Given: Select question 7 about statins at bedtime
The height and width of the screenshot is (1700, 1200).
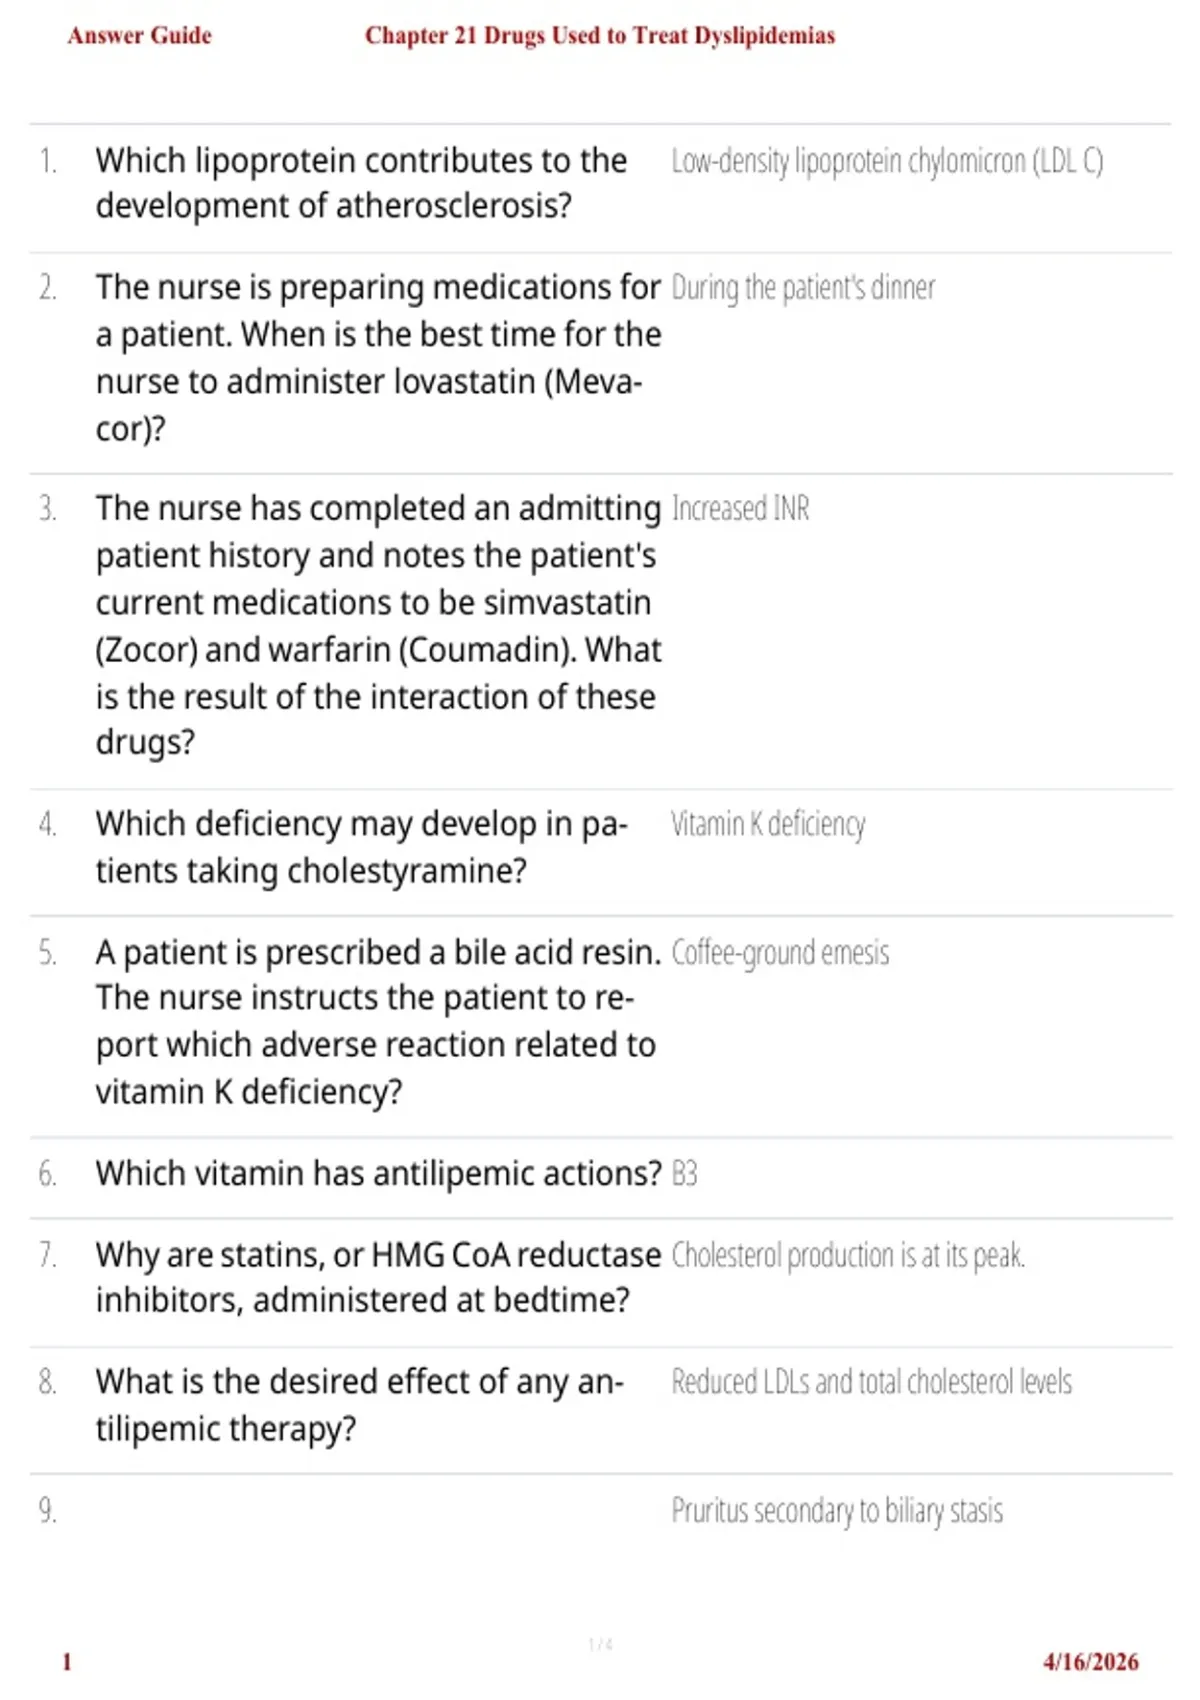Looking at the screenshot, I should [378, 1277].
